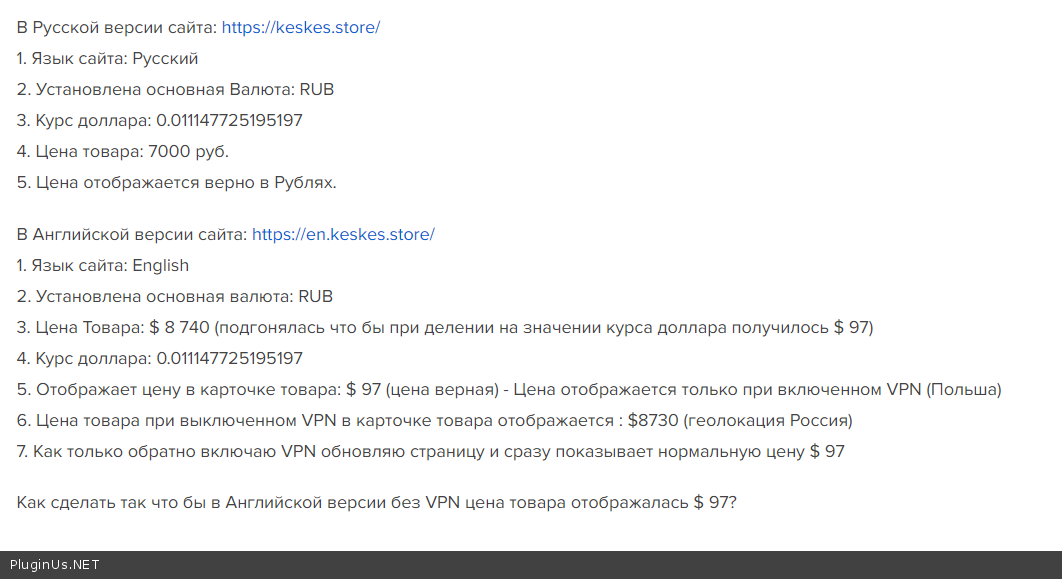The image size is (1062, 579).
Task: Click the 'Как только обратно включаю VPN' line
Action: tap(430, 452)
